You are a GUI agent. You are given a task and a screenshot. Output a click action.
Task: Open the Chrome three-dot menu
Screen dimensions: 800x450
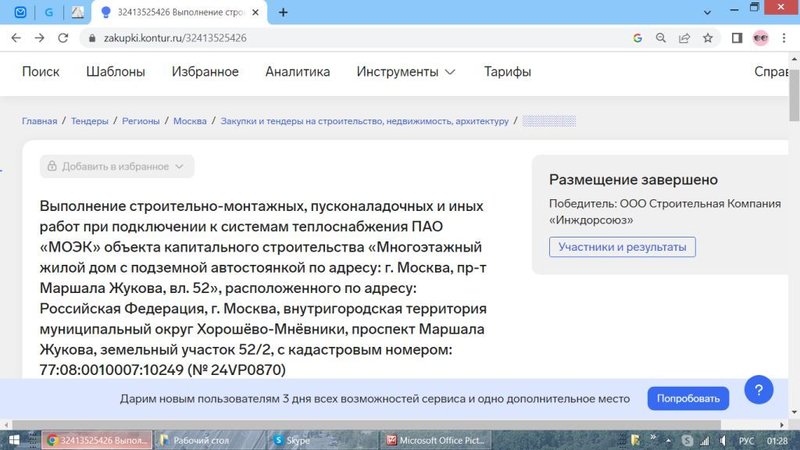tap(784, 38)
